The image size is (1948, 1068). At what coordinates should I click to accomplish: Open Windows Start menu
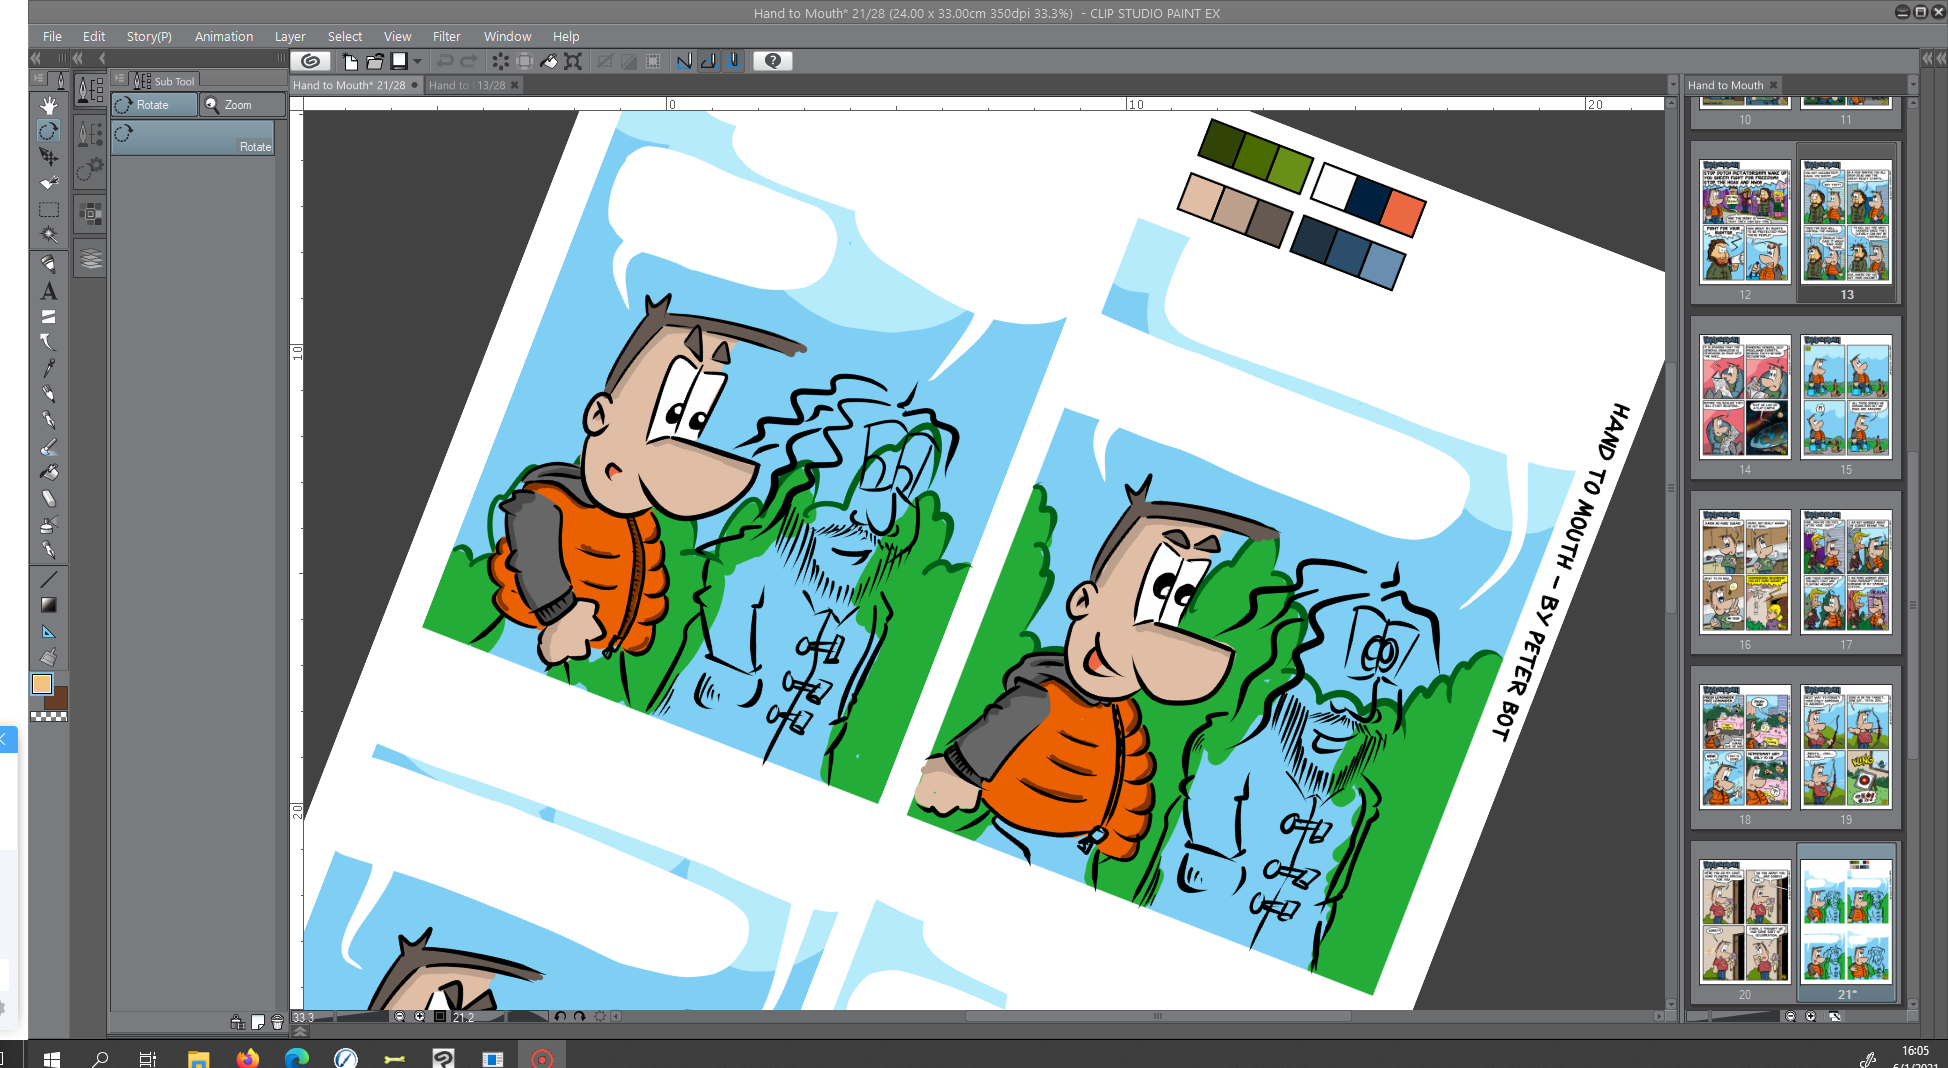click(x=52, y=1058)
